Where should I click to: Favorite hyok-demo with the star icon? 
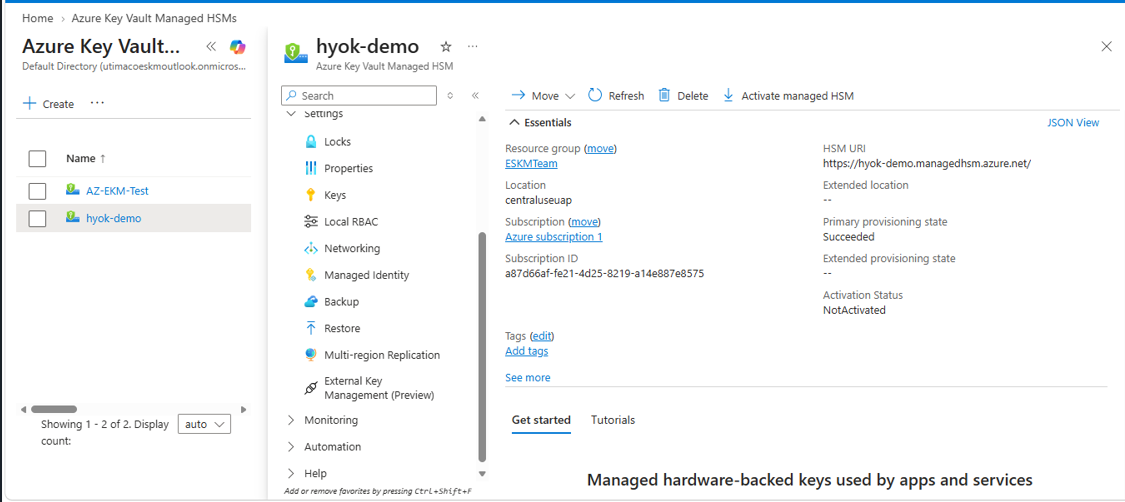(x=446, y=47)
